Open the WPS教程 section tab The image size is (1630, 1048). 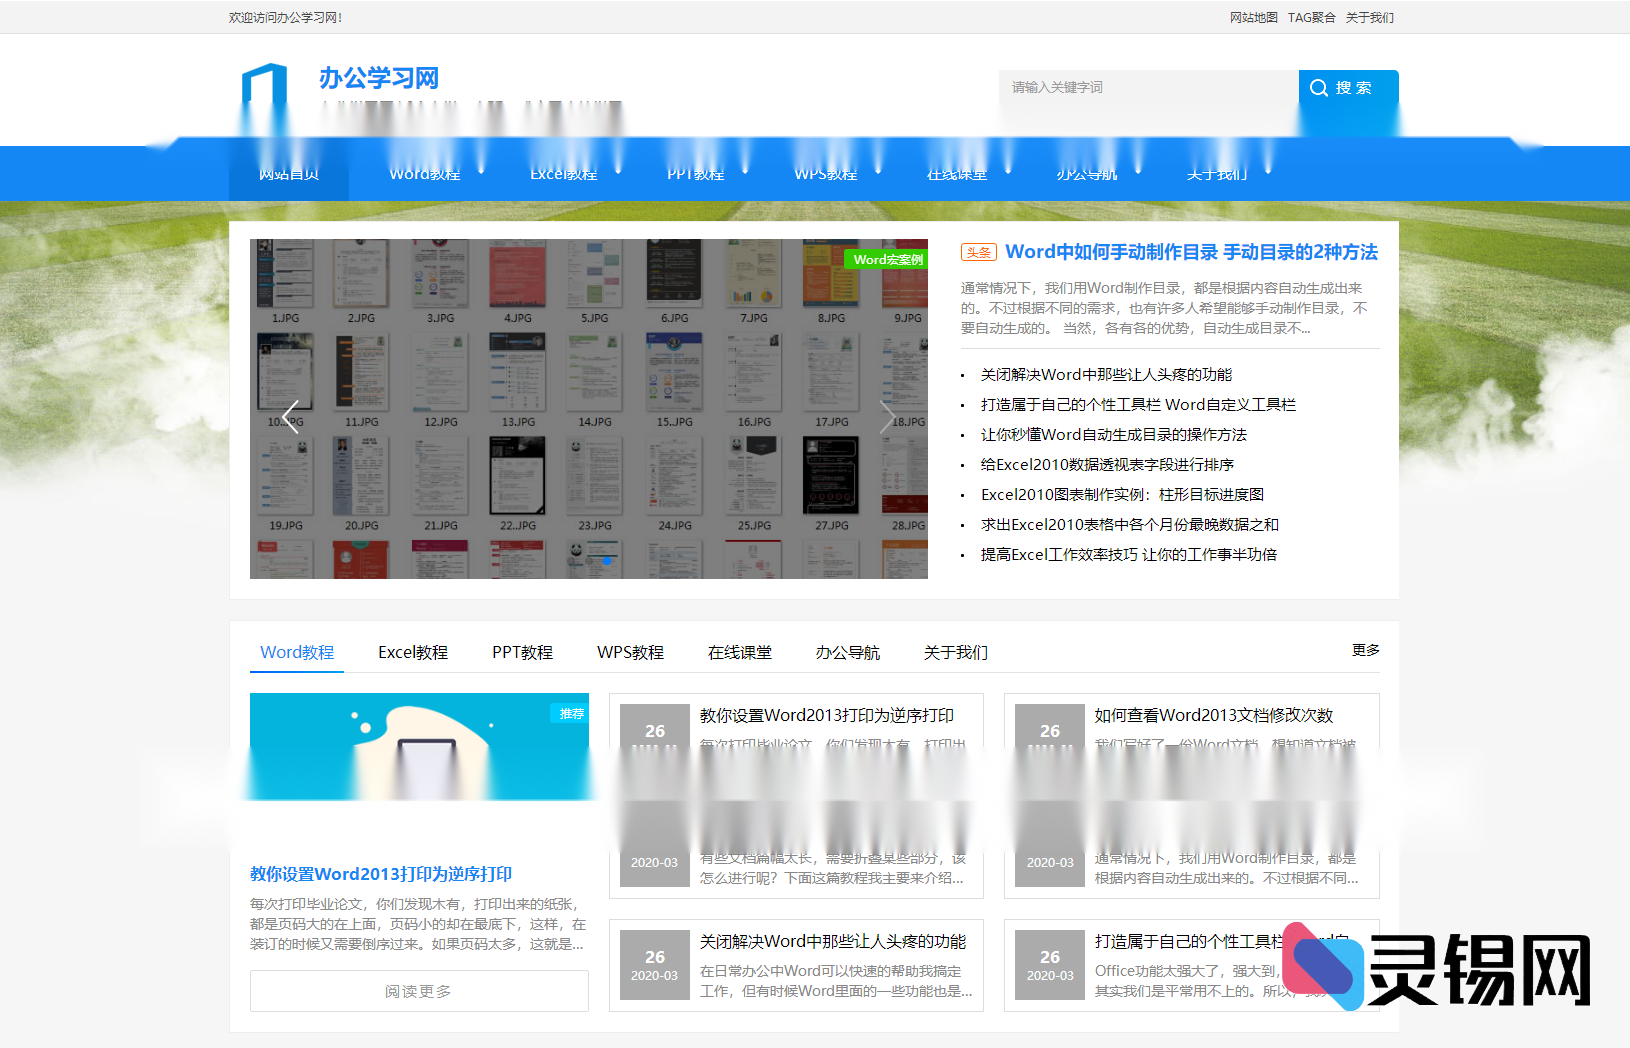point(630,652)
